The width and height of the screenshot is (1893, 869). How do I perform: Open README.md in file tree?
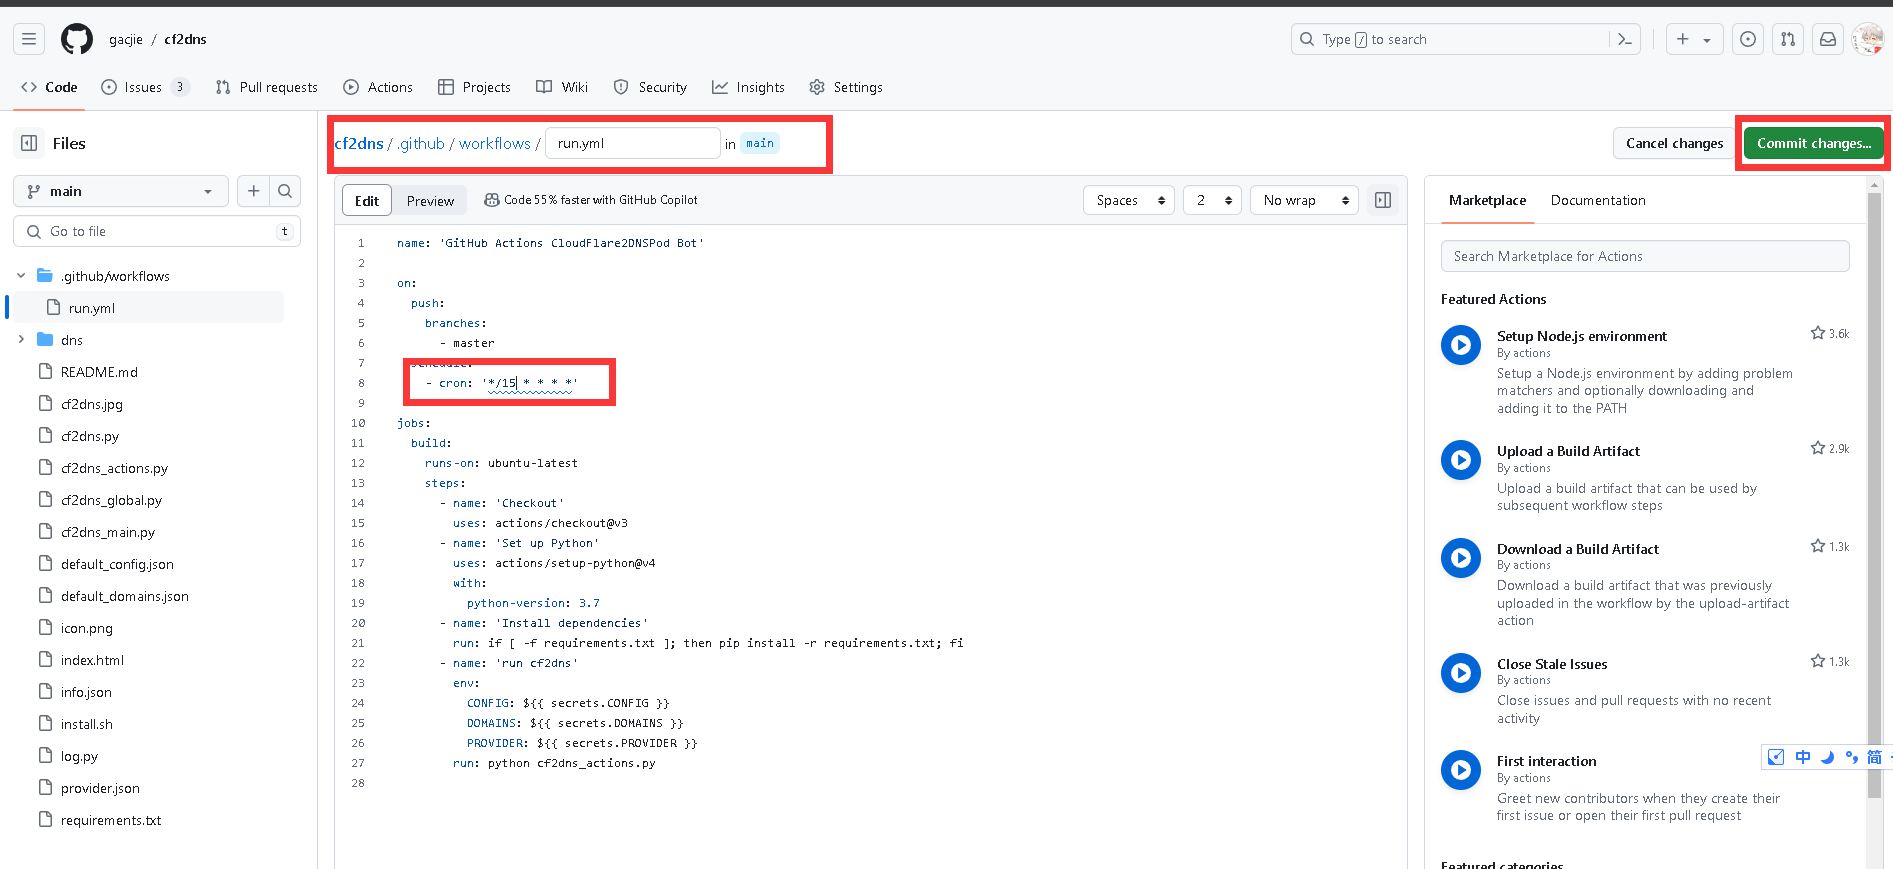pos(99,372)
